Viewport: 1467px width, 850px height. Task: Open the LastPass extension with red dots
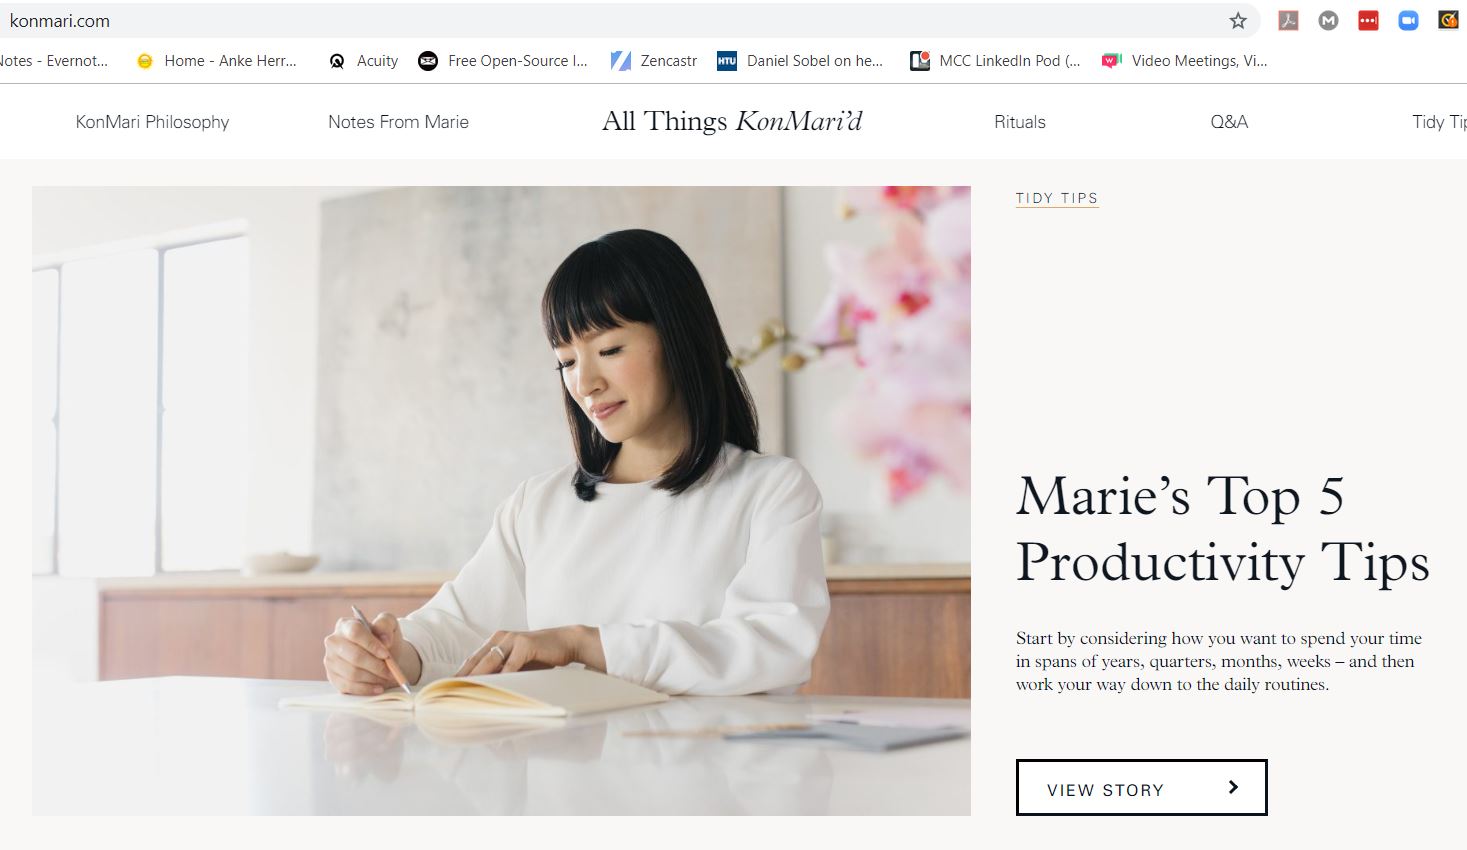point(1368,20)
